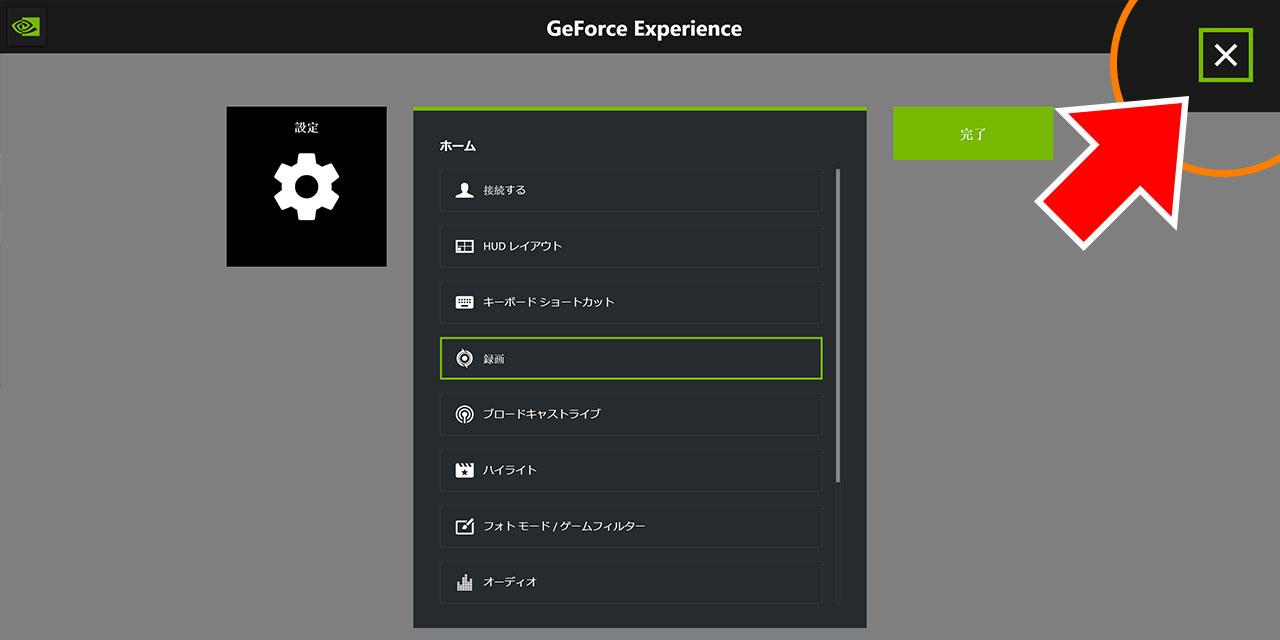Click the 完了 button
This screenshot has width=1280, height=640.
(973, 133)
